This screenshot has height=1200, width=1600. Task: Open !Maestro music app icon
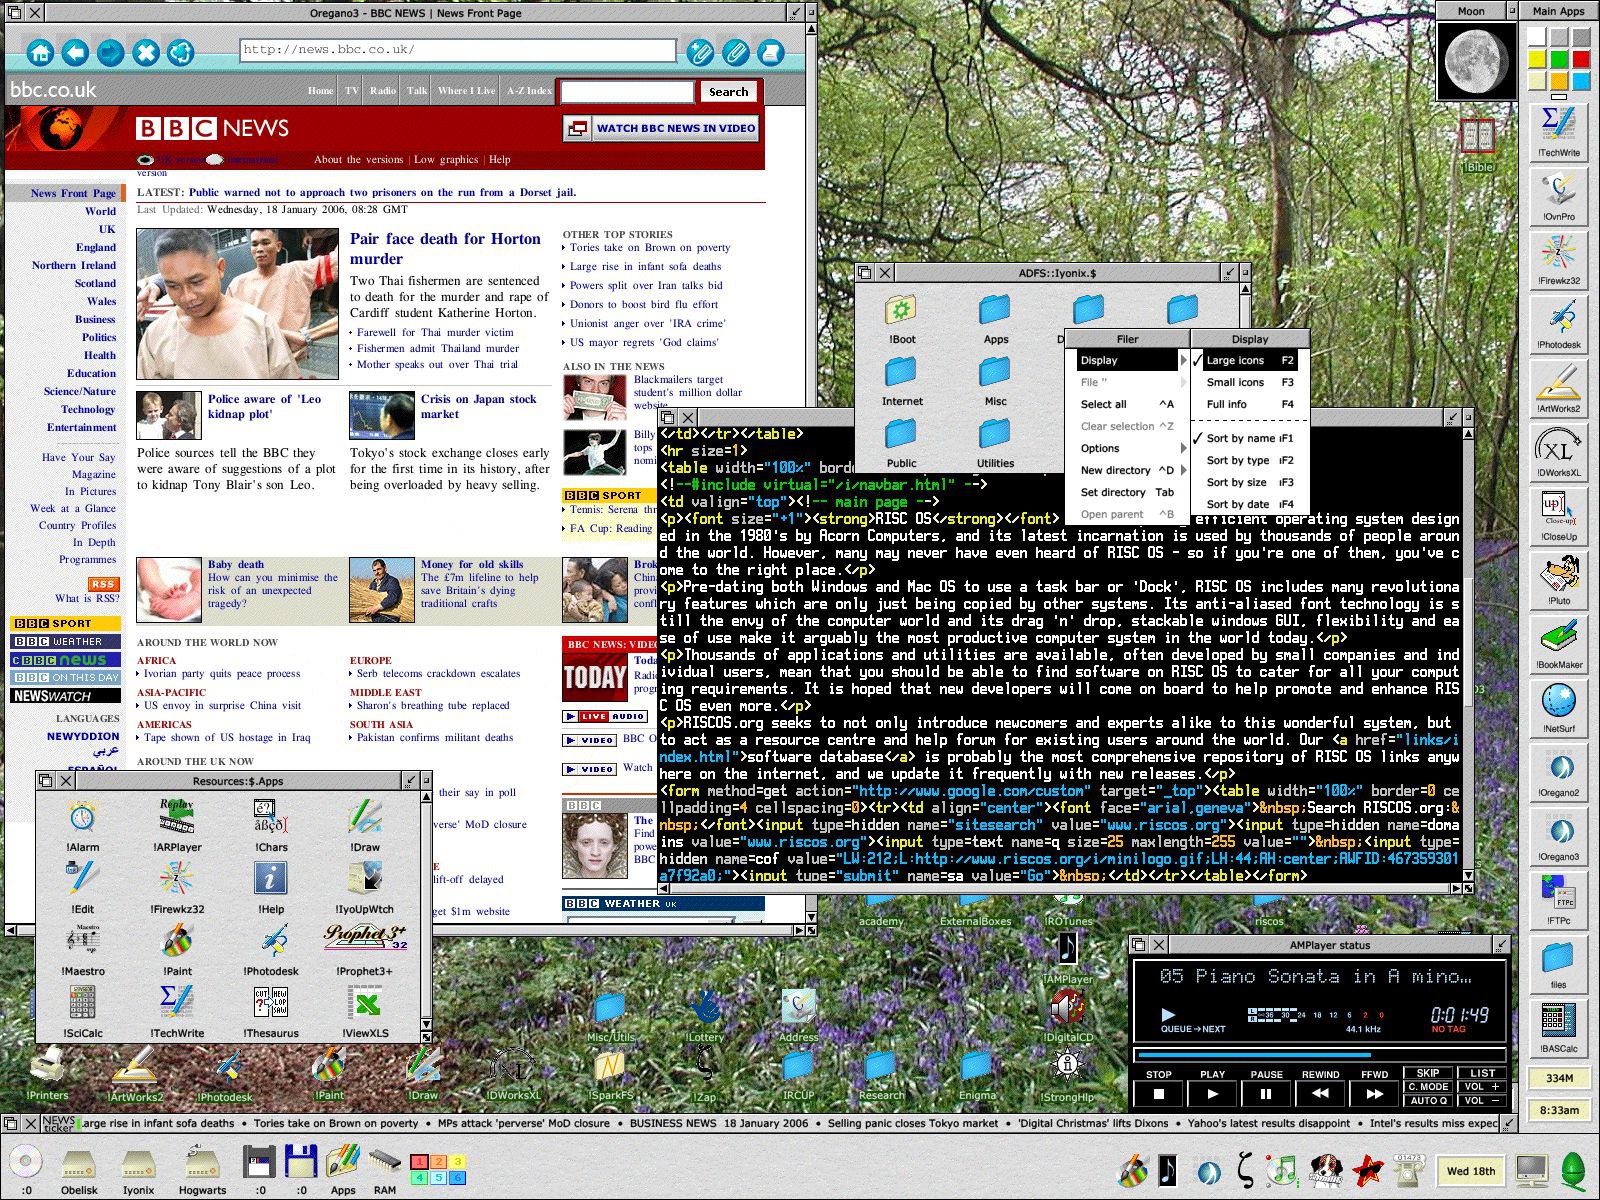coord(83,950)
